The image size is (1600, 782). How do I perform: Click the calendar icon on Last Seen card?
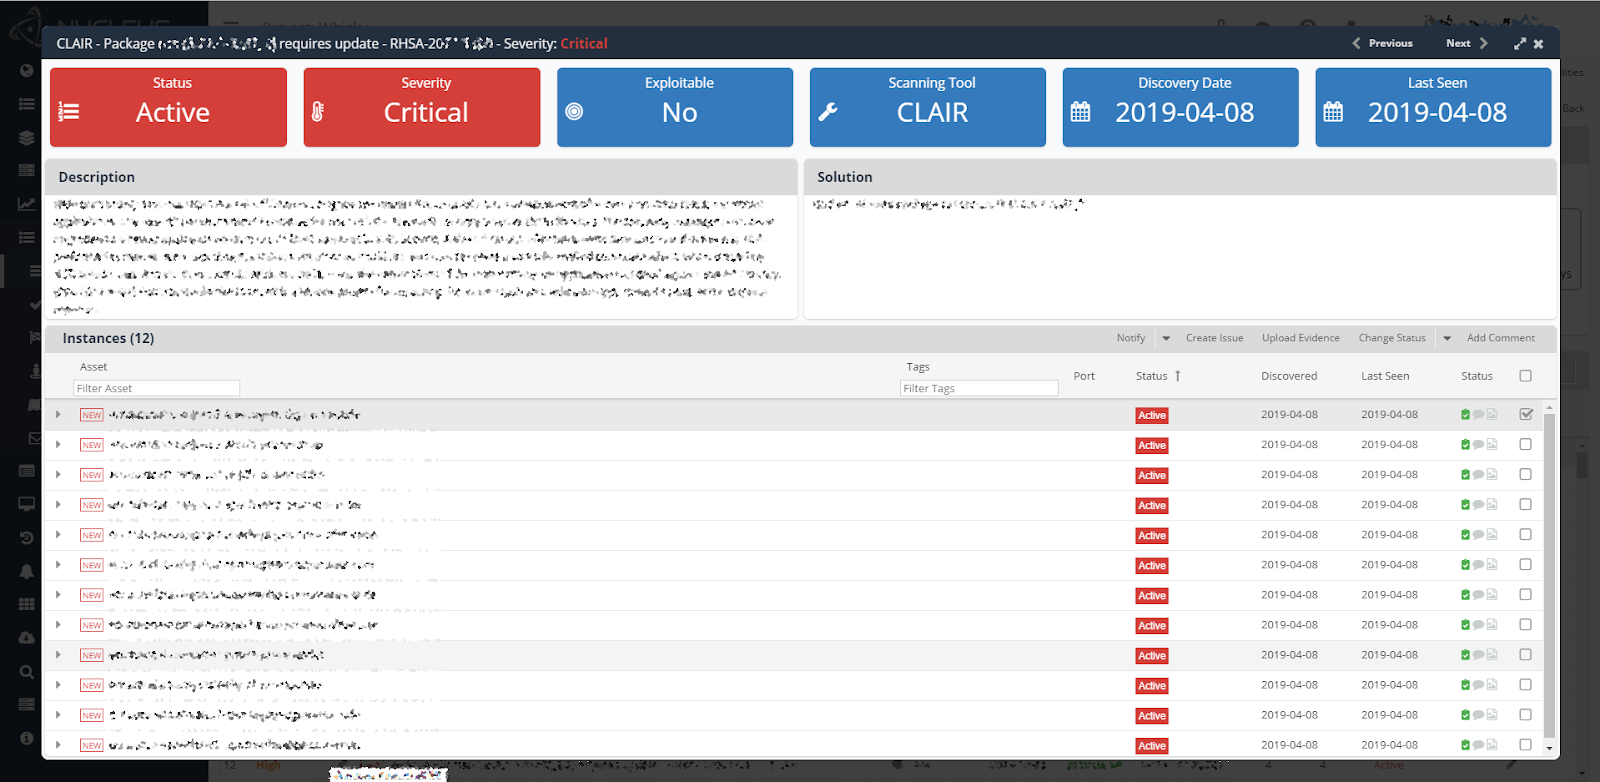[1334, 112]
